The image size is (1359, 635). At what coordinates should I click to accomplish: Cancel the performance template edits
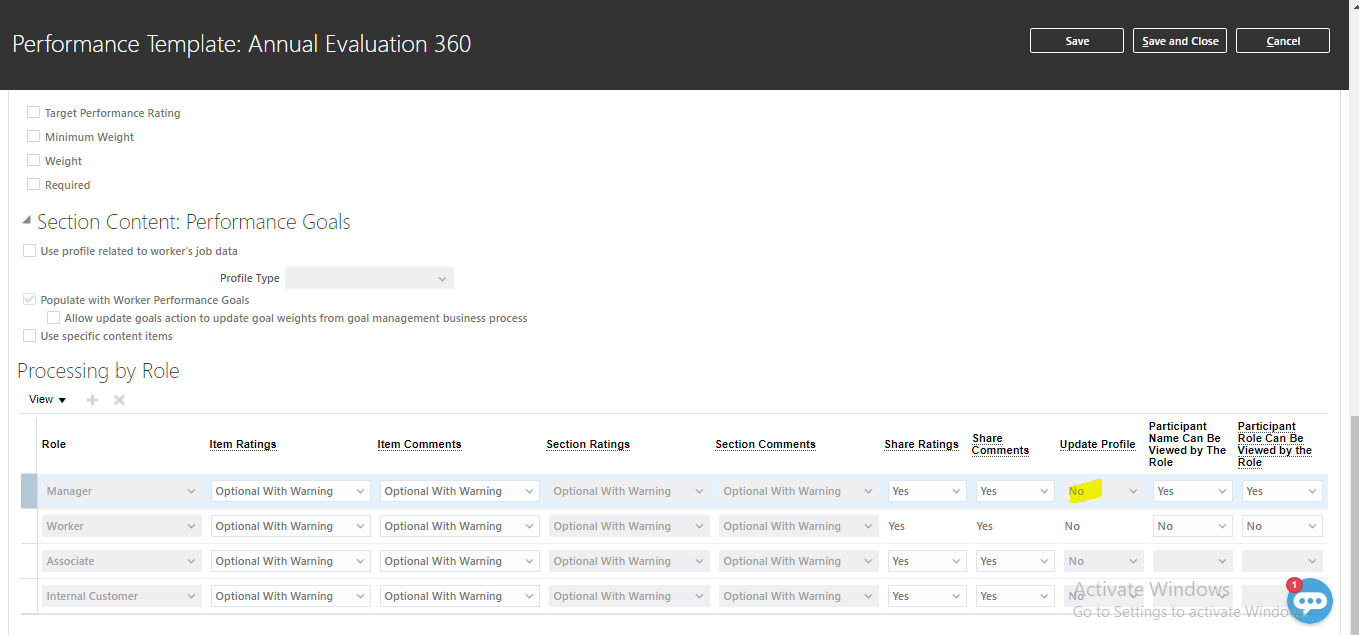tap(1282, 40)
